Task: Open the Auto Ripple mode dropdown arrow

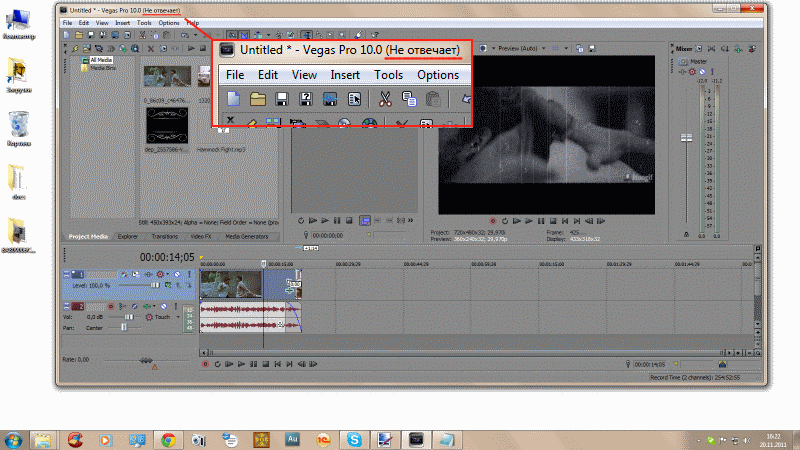Action: coord(268,35)
